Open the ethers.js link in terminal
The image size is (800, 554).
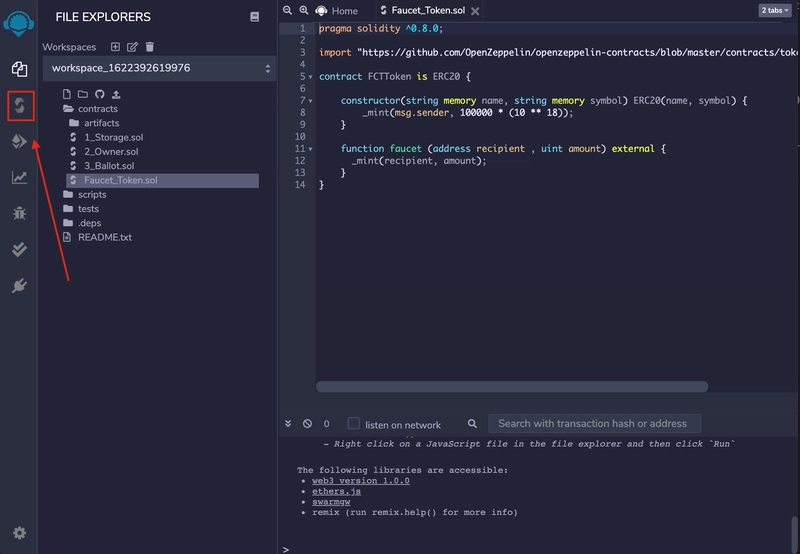click(x=336, y=491)
